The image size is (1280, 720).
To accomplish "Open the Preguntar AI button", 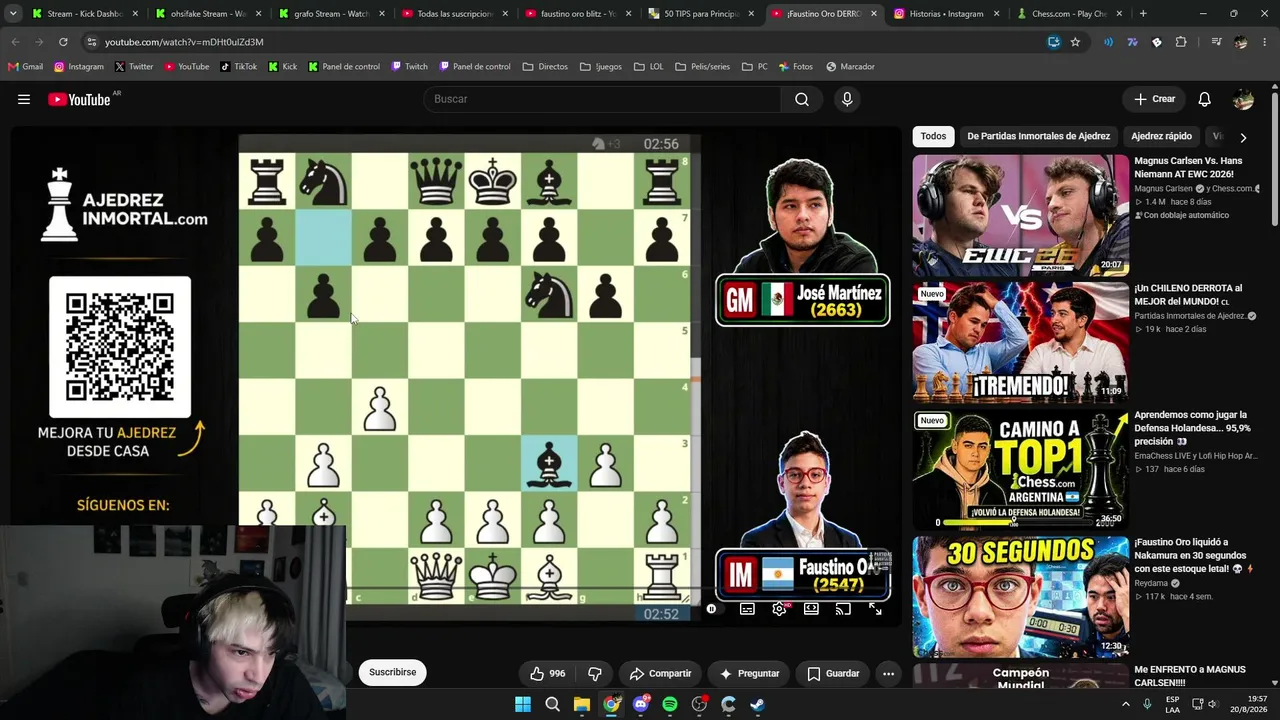I will [749, 674].
